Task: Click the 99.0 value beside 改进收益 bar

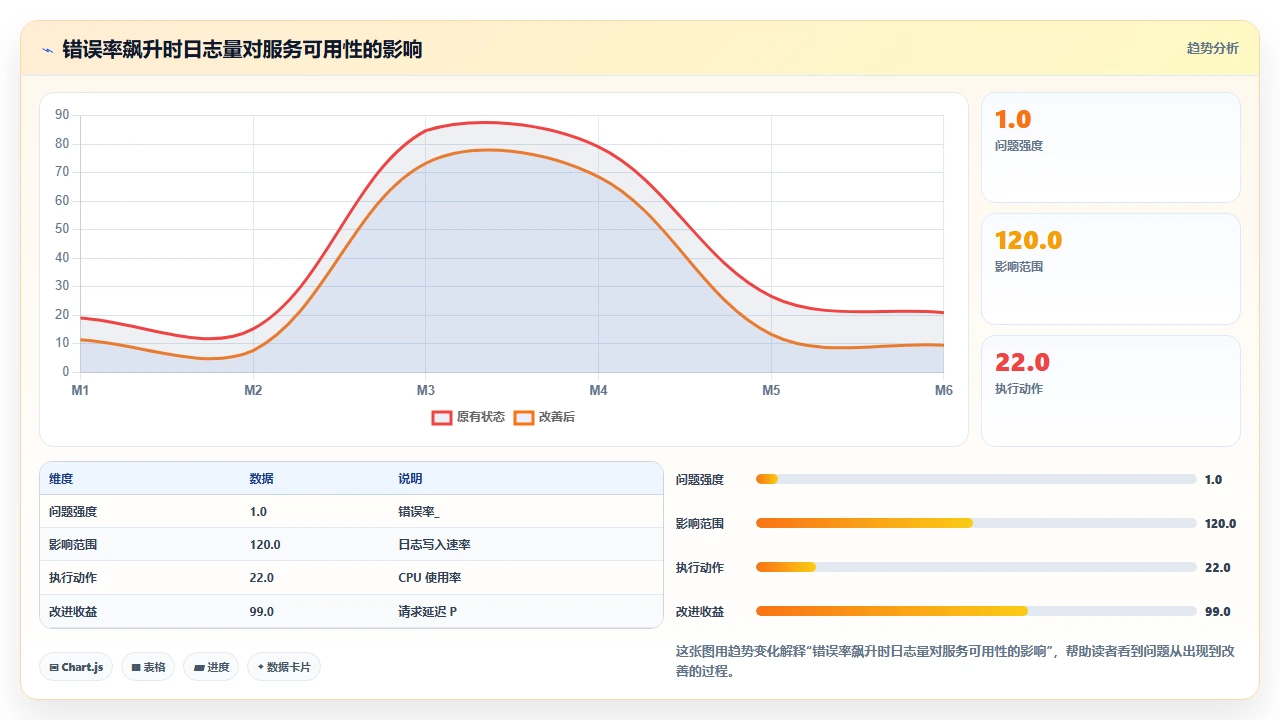Action: tap(1218, 611)
